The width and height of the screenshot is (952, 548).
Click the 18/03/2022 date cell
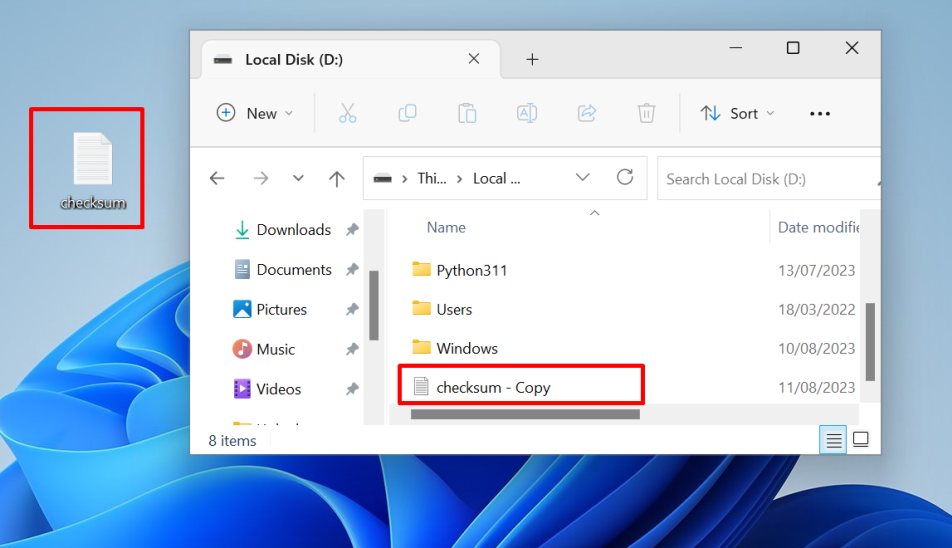(817, 310)
